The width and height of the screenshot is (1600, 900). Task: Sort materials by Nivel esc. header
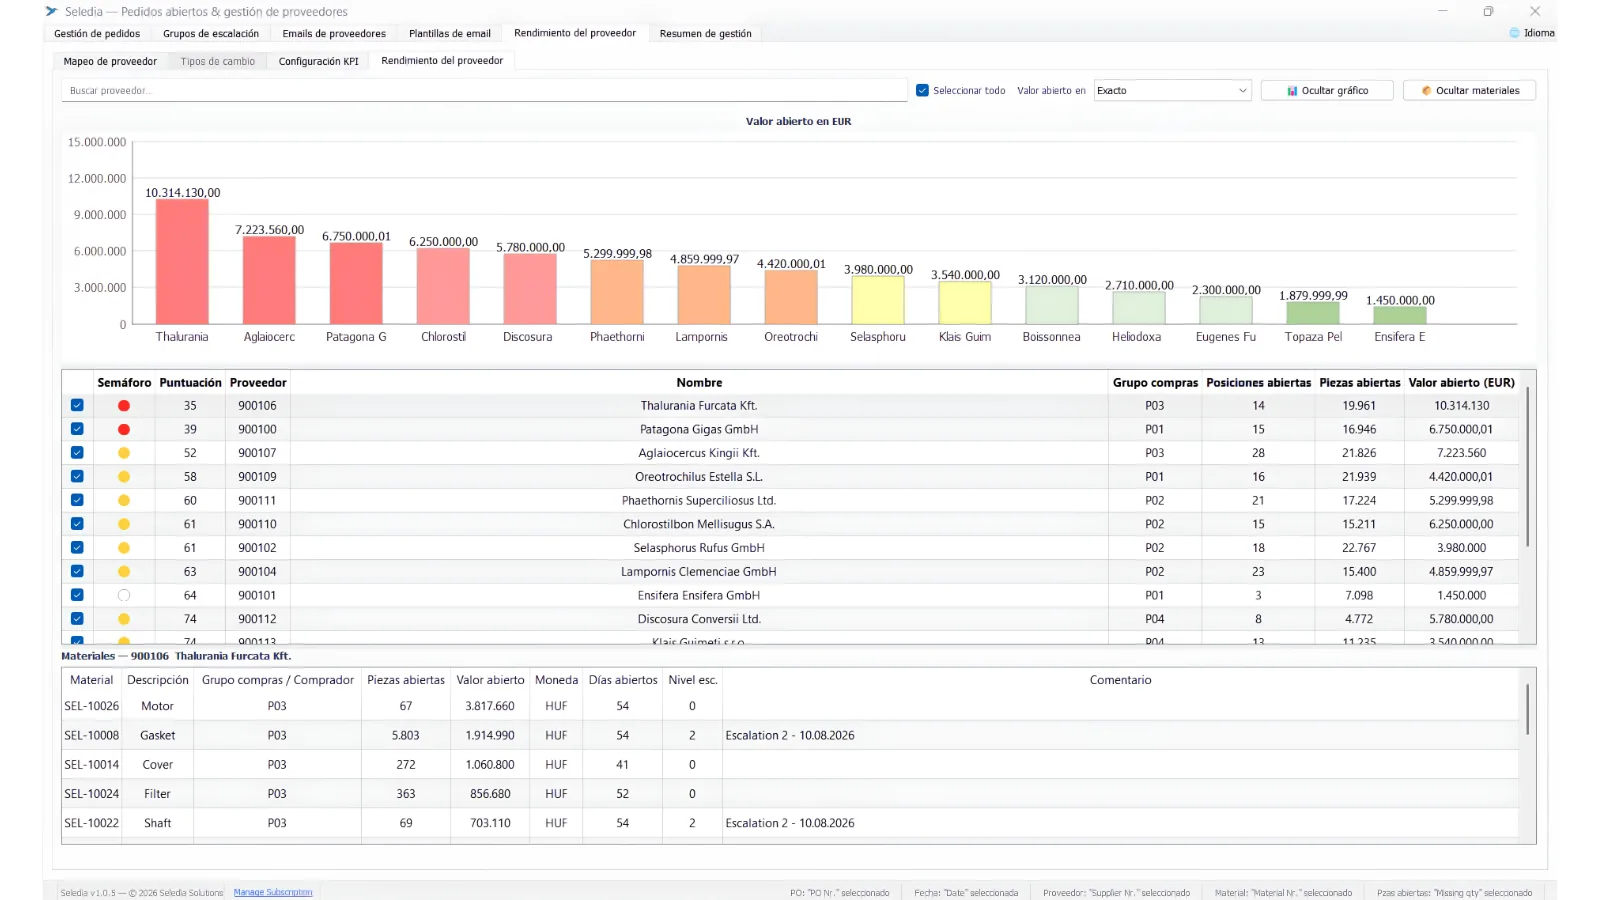(x=692, y=680)
